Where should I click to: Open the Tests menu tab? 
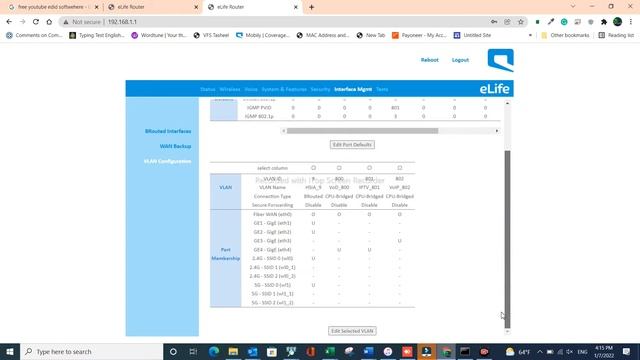click(382, 89)
